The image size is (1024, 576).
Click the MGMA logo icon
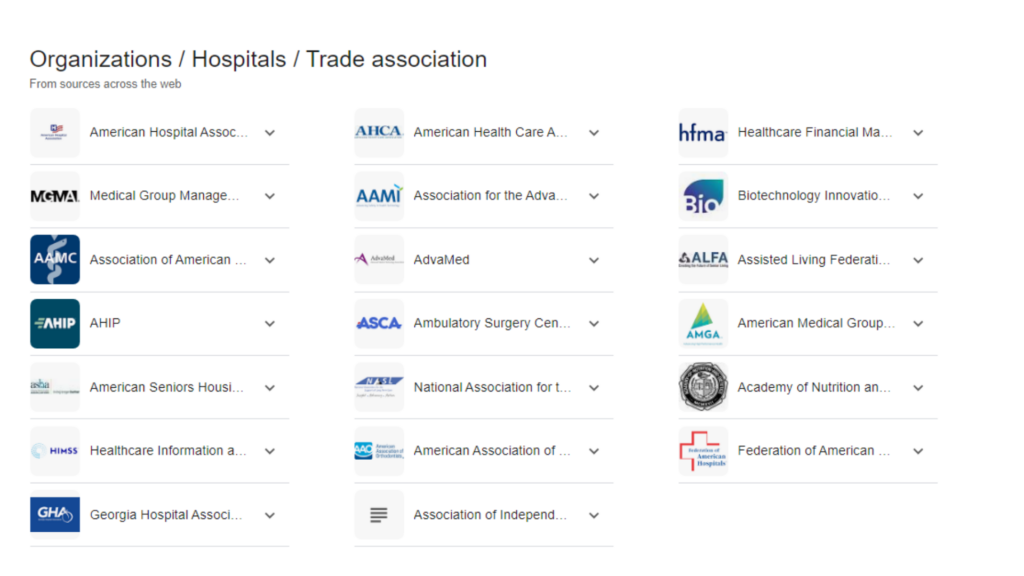click(x=55, y=195)
